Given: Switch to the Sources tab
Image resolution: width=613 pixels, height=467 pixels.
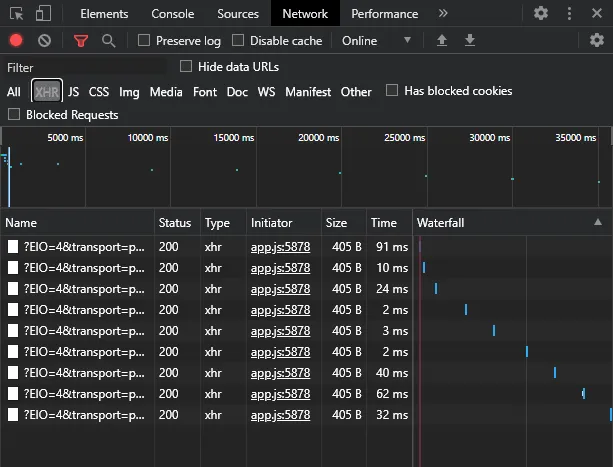Looking at the screenshot, I should (238, 14).
